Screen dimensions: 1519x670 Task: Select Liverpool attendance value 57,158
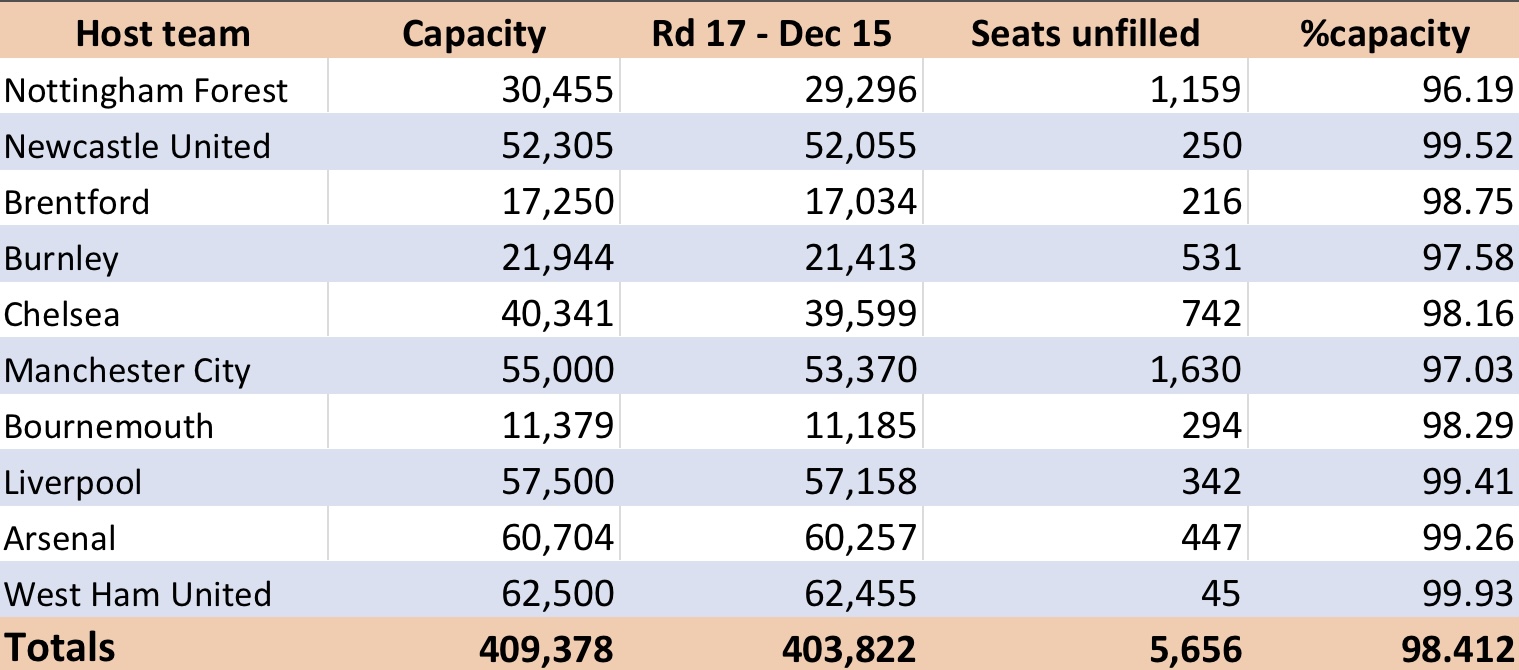point(860,482)
